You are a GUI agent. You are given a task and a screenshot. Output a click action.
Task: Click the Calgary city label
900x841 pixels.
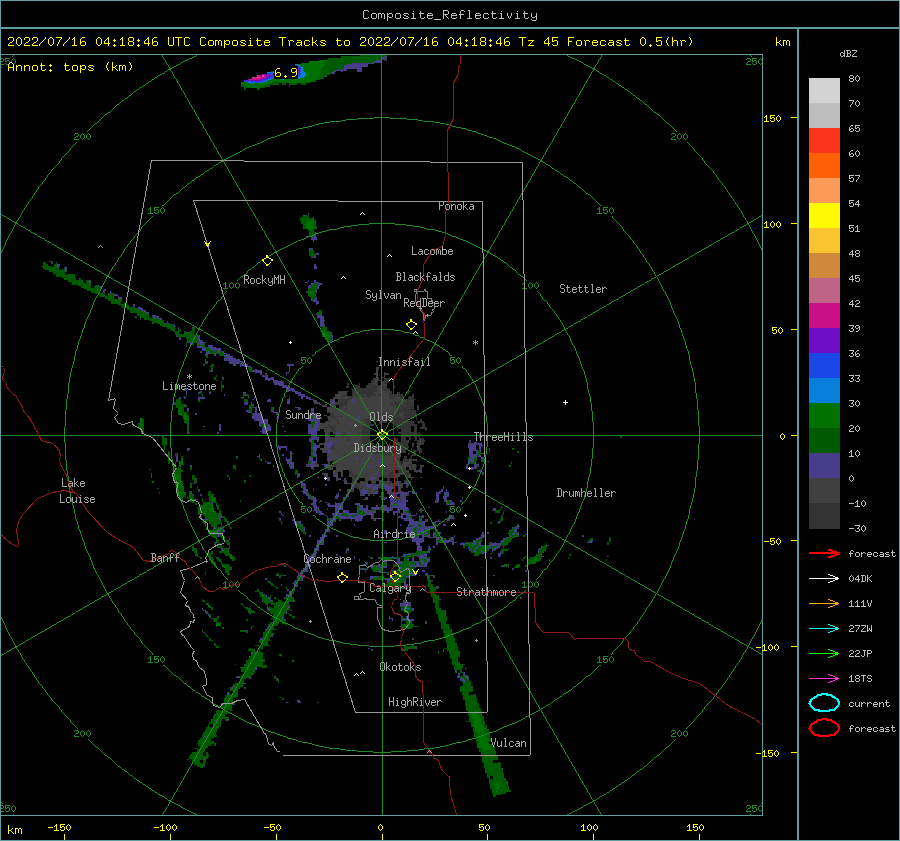point(390,588)
